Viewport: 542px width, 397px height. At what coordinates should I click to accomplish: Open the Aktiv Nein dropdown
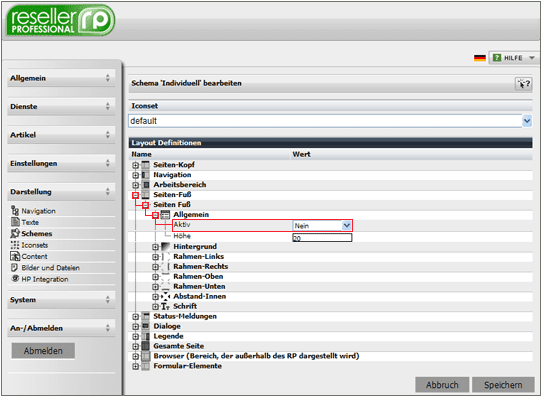point(346,226)
